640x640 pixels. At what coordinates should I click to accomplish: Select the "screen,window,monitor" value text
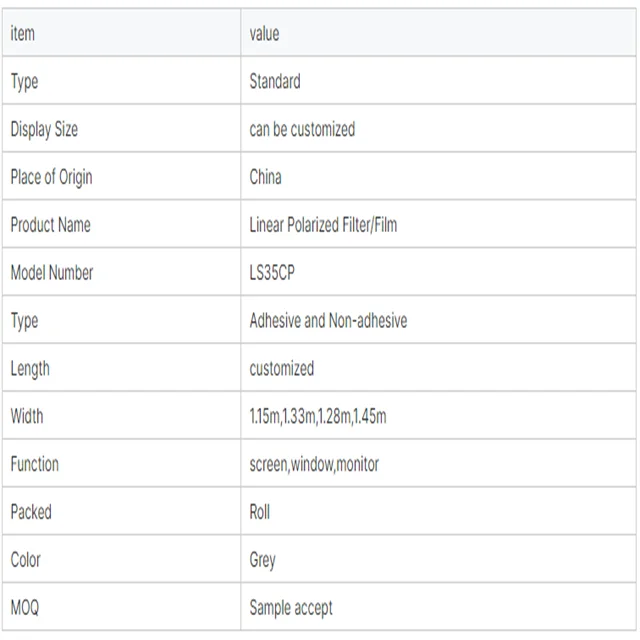314,464
